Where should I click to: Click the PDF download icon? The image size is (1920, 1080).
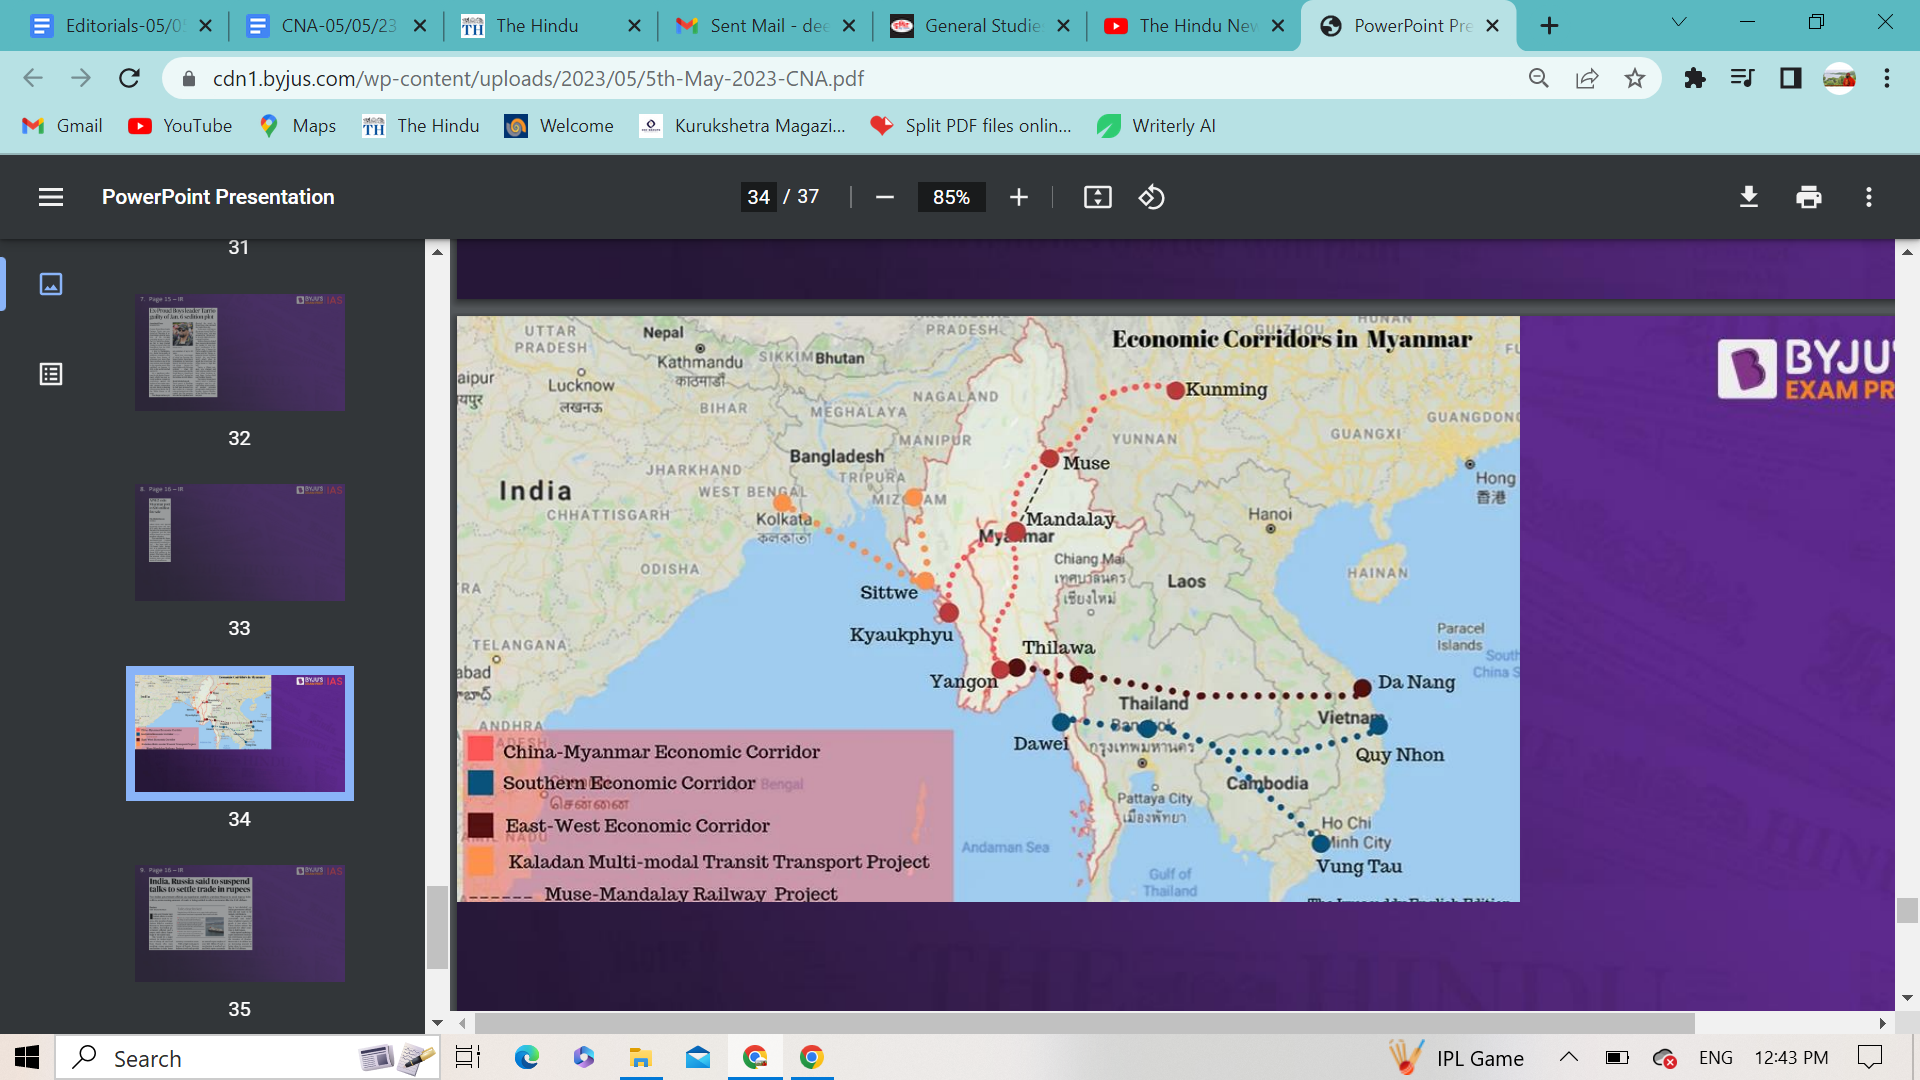coord(1748,197)
